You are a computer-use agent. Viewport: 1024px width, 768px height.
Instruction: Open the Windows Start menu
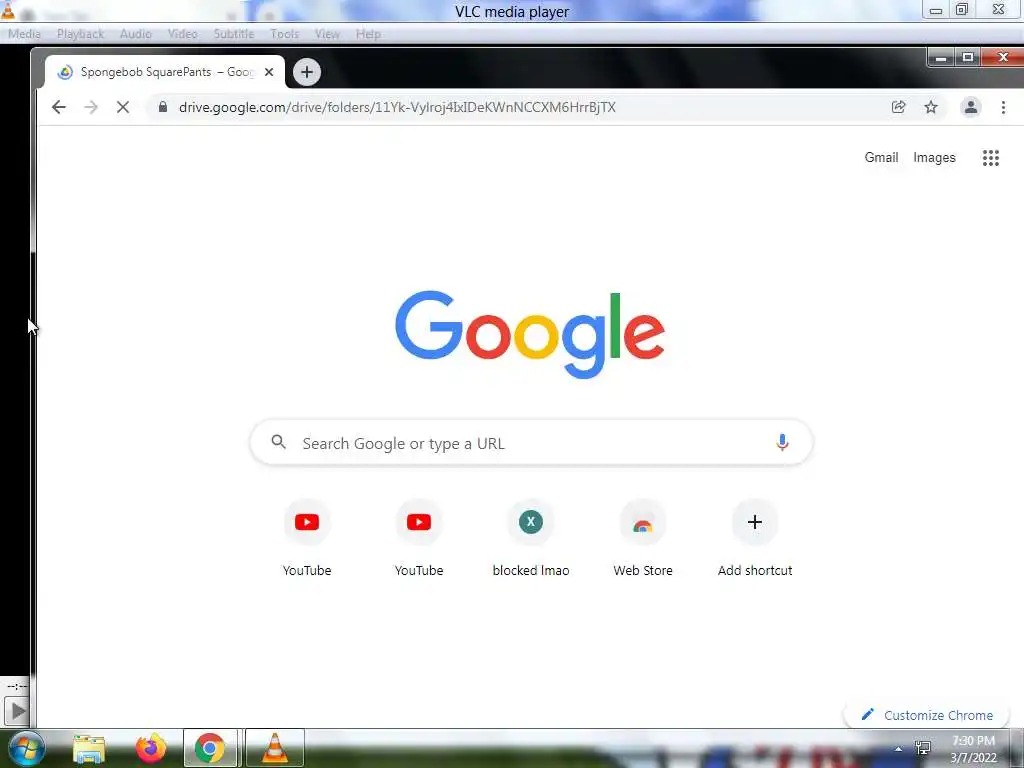[26, 748]
